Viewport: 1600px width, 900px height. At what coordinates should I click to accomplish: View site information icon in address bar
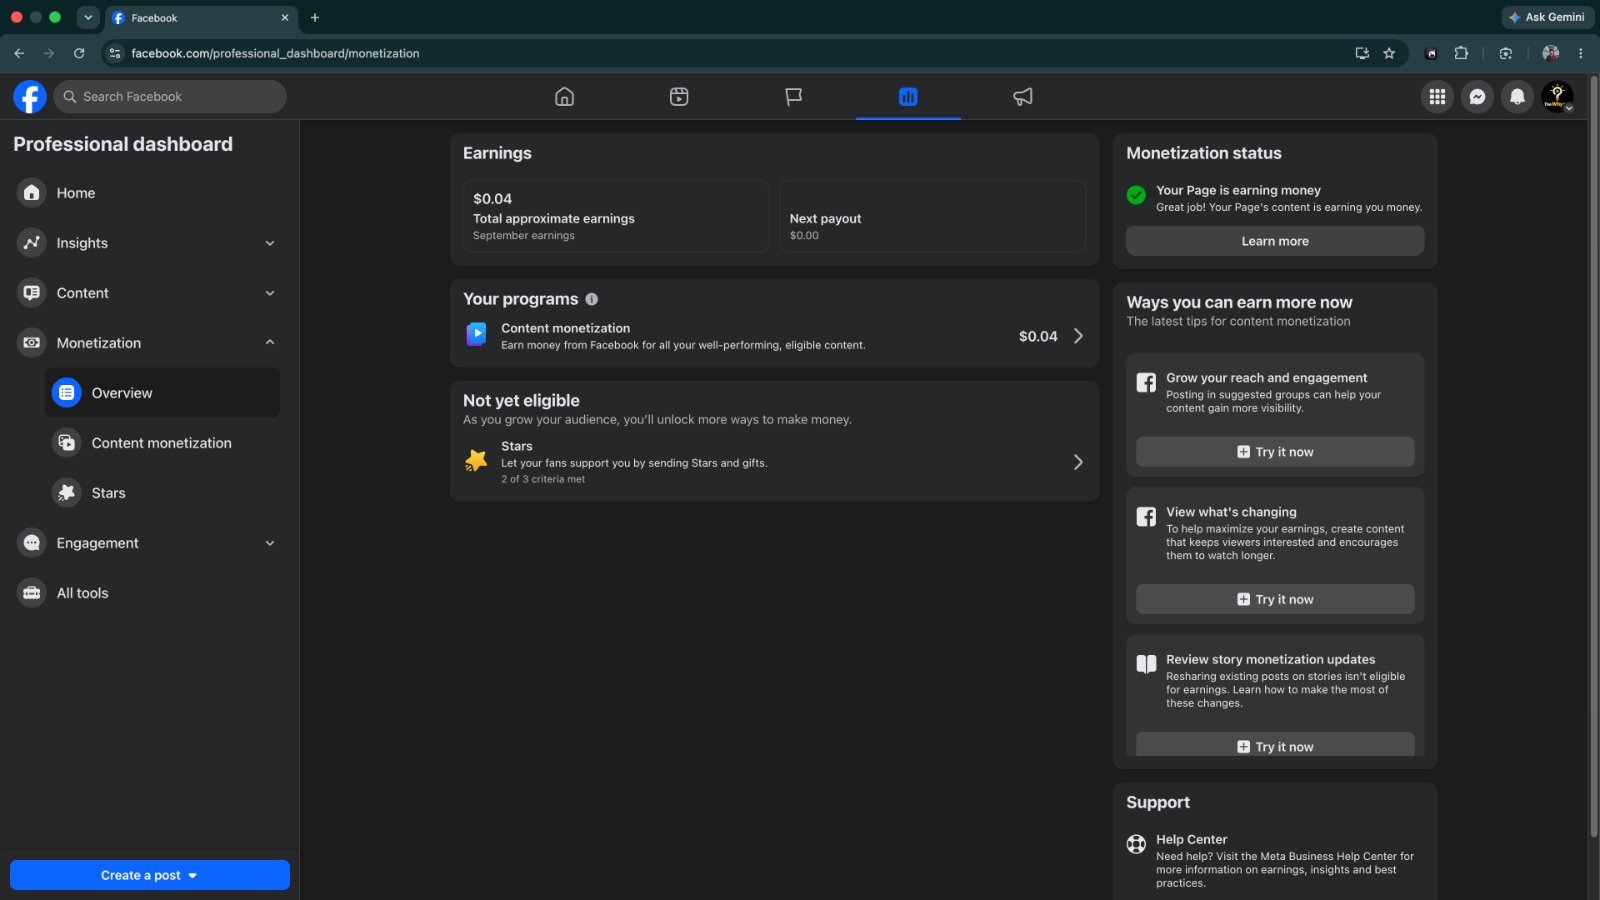click(115, 53)
